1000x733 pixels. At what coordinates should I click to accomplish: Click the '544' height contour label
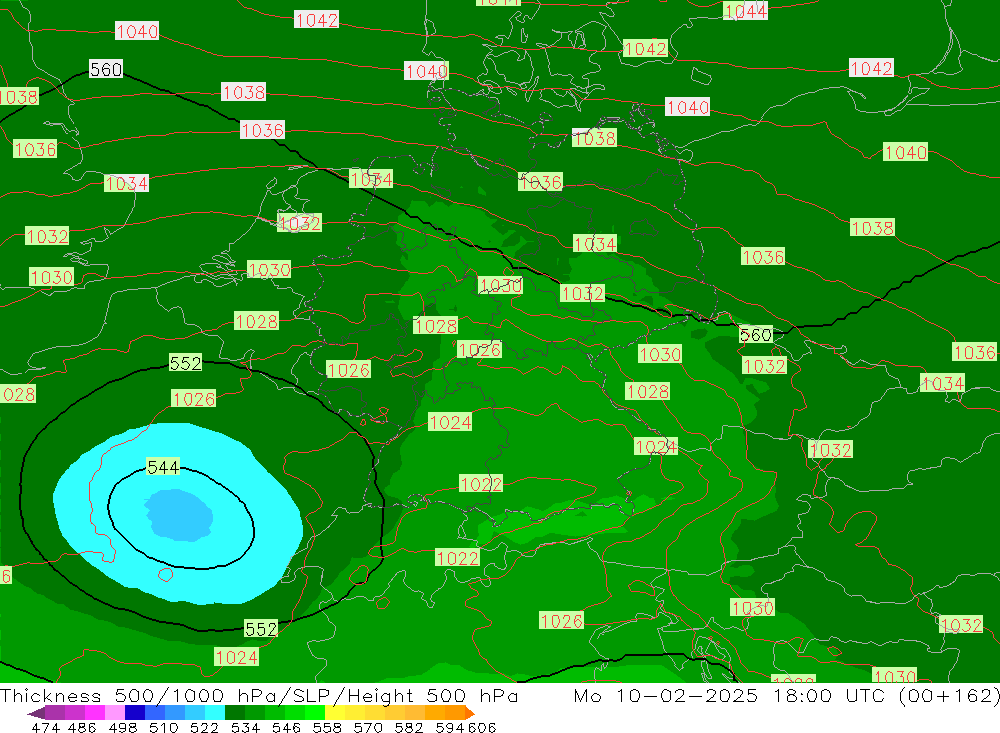pyautogui.click(x=163, y=467)
